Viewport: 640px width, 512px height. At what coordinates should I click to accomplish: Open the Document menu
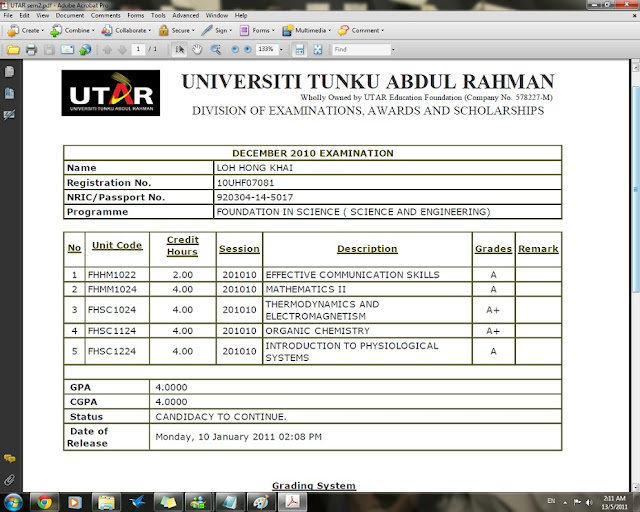click(70, 16)
